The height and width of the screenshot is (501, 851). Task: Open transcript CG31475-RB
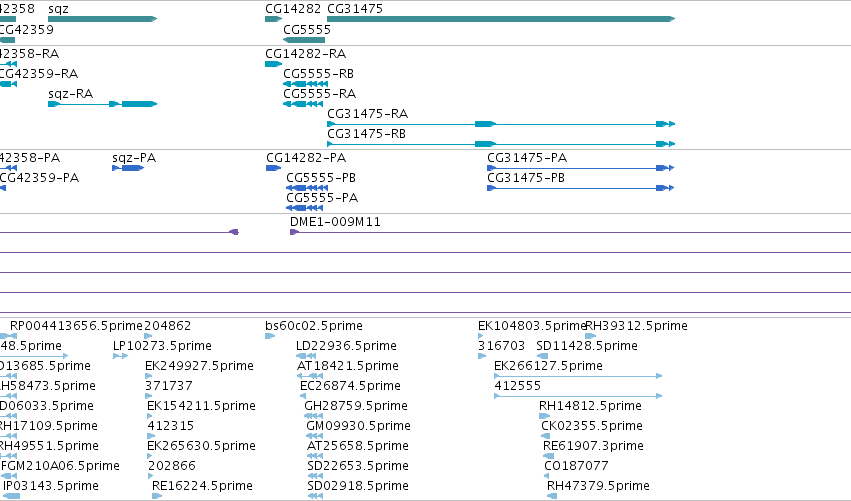tap(366, 134)
